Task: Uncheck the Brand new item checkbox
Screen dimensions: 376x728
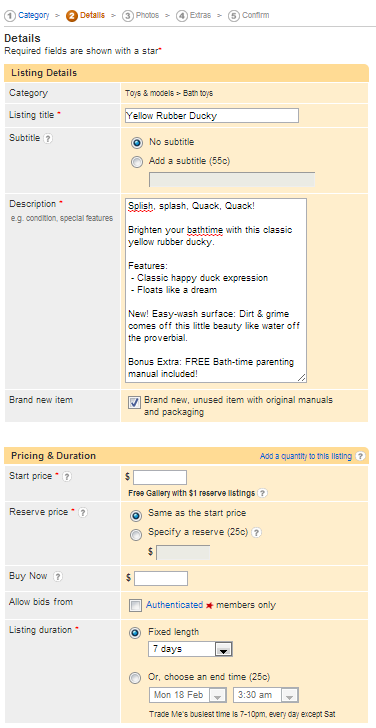Action: 134,403
